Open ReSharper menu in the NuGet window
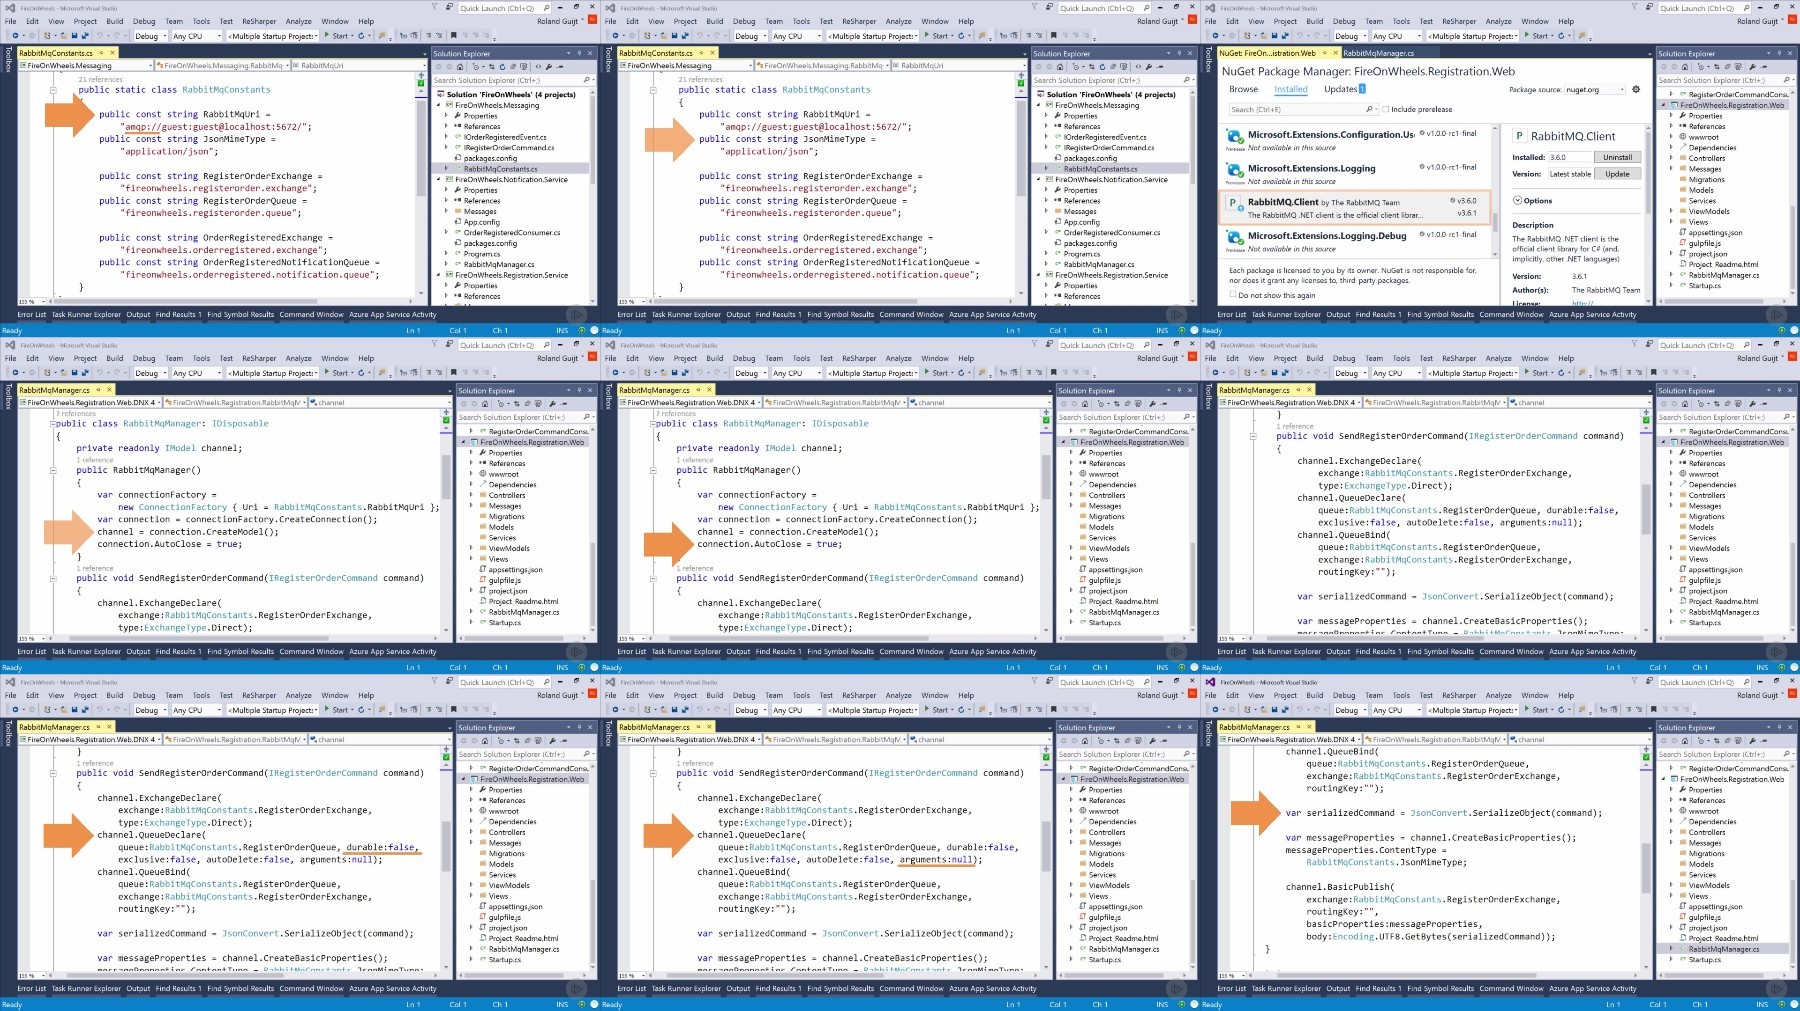This screenshot has width=1800, height=1011. (1459, 21)
